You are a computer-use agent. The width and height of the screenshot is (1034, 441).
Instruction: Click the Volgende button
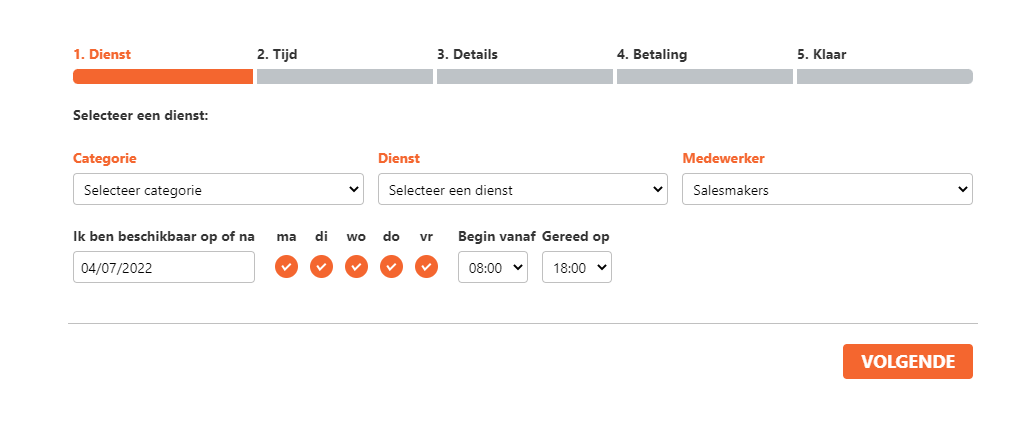pyautogui.click(x=907, y=362)
